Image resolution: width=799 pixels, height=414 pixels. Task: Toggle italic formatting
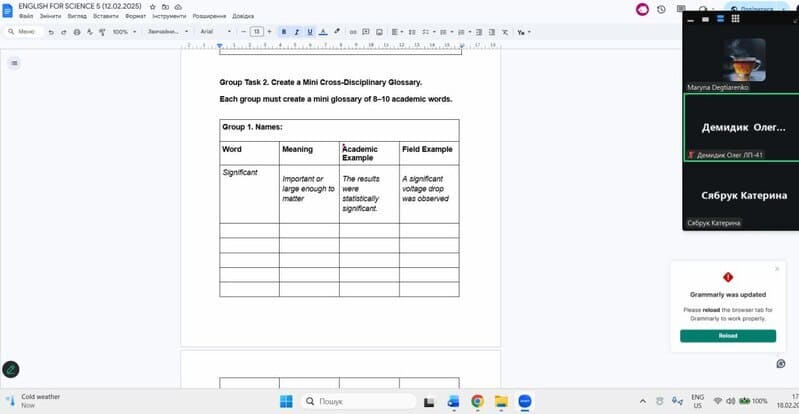297,32
